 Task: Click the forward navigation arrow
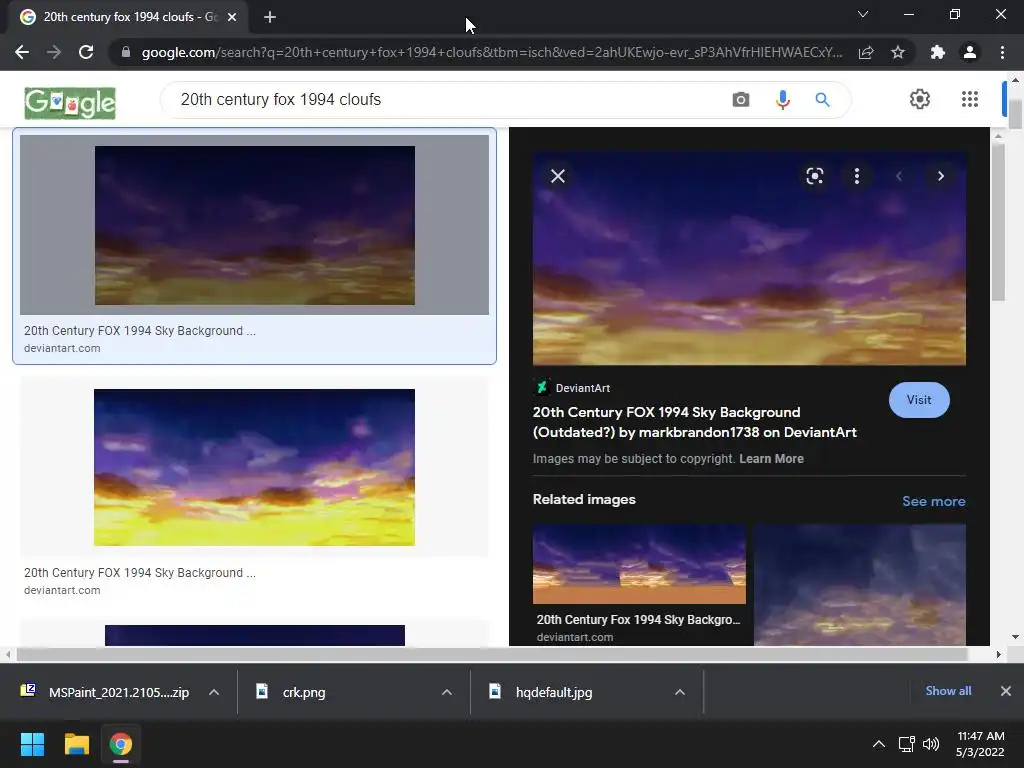tap(54, 52)
